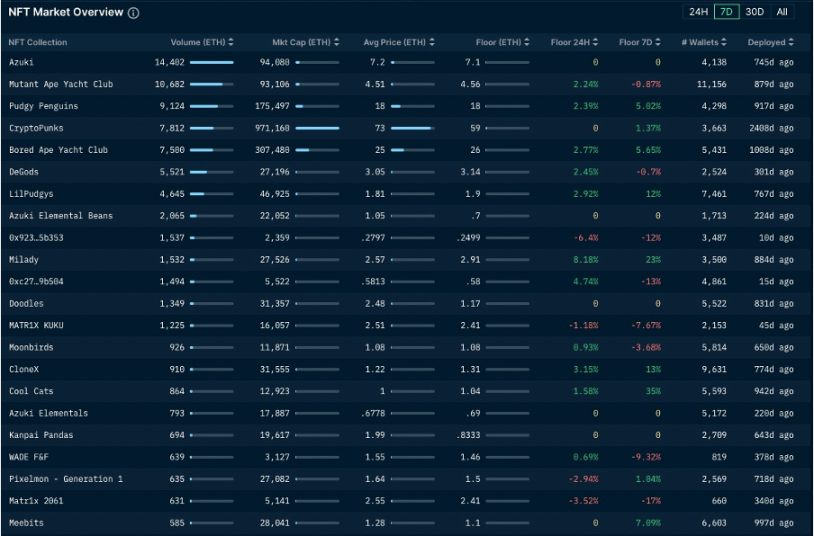
Task: Open the Azuki Elemental Beans collection
Action: tap(61, 216)
